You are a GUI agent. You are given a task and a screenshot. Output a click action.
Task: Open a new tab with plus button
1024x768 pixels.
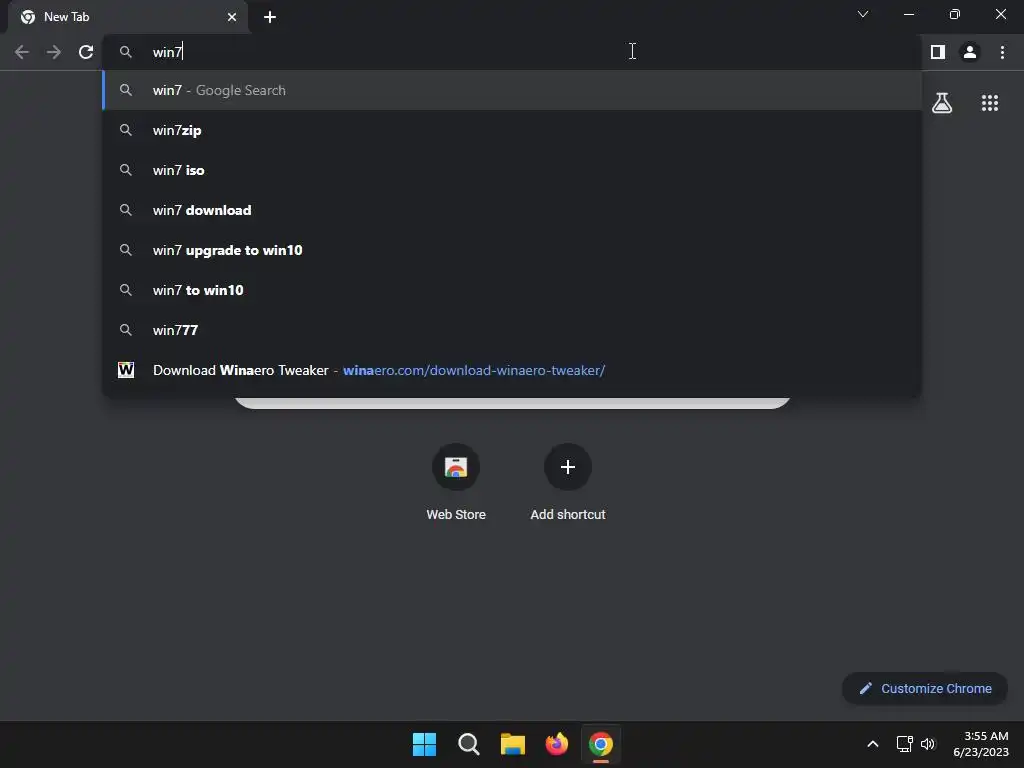(x=270, y=17)
